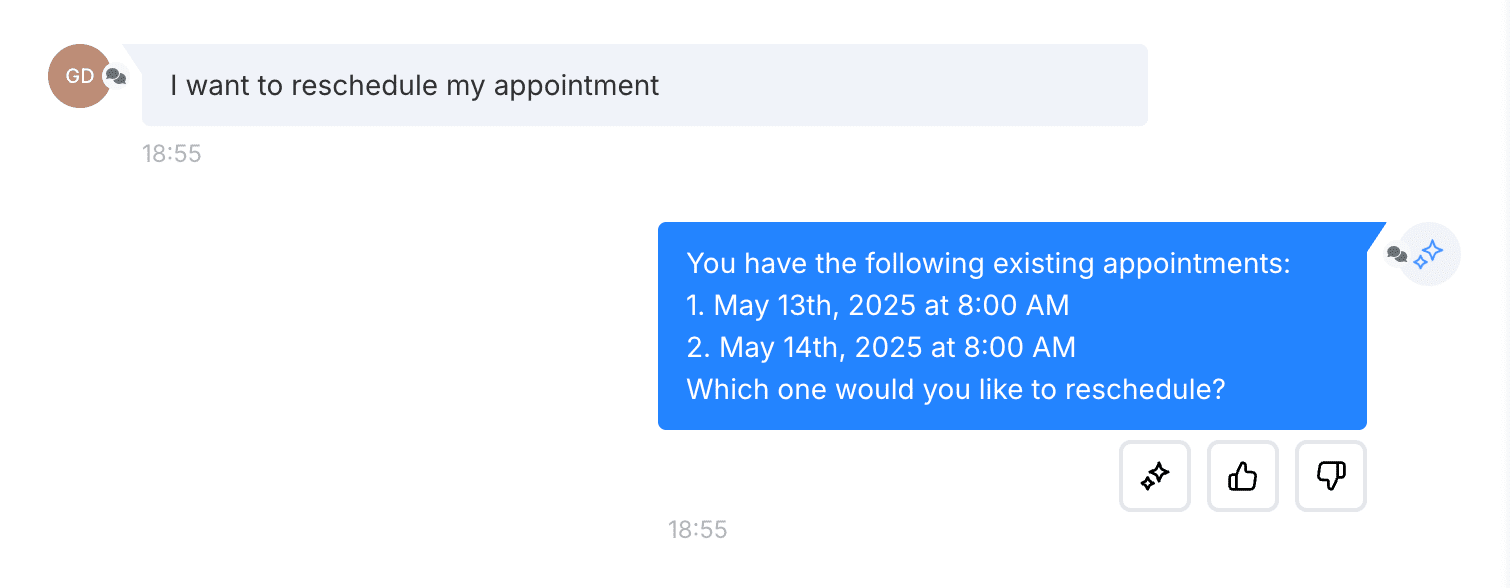This screenshot has height=588, width=1510.
Task: Click the GD user avatar
Action: coord(79,76)
